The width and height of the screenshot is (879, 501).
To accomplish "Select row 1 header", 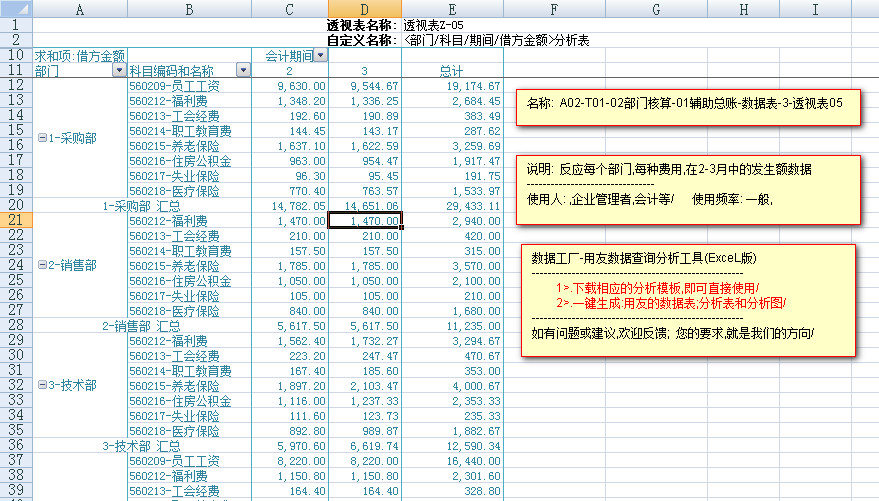I will point(16,24).
